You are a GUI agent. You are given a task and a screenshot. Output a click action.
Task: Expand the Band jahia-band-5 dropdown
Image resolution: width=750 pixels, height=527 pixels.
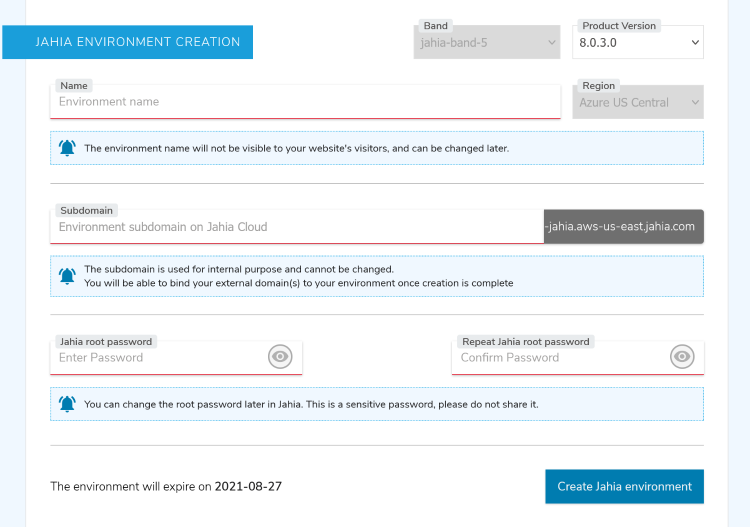pyautogui.click(x=486, y=42)
